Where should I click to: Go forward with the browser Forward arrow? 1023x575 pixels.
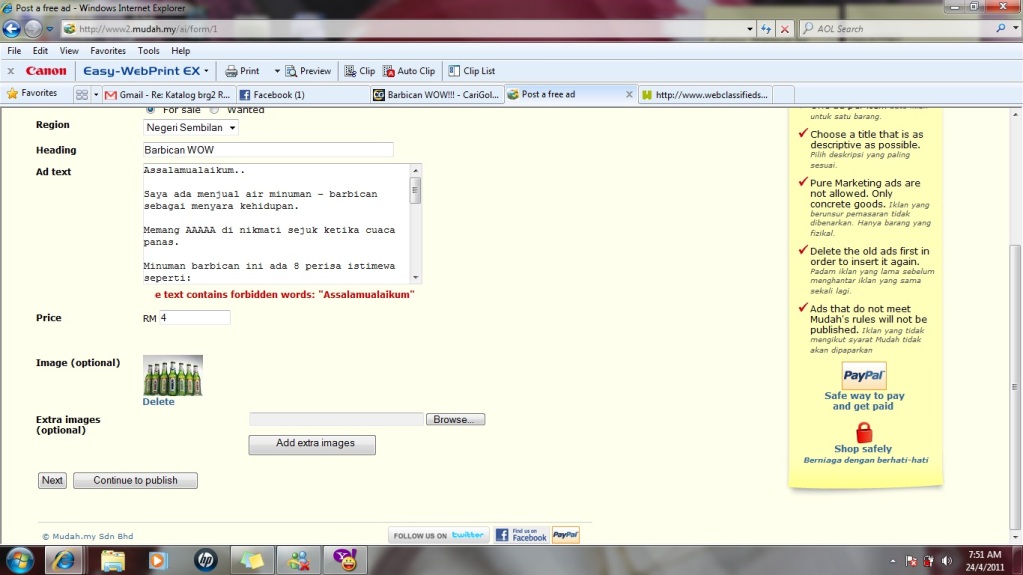pyautogui.click(x=33, y=29)
